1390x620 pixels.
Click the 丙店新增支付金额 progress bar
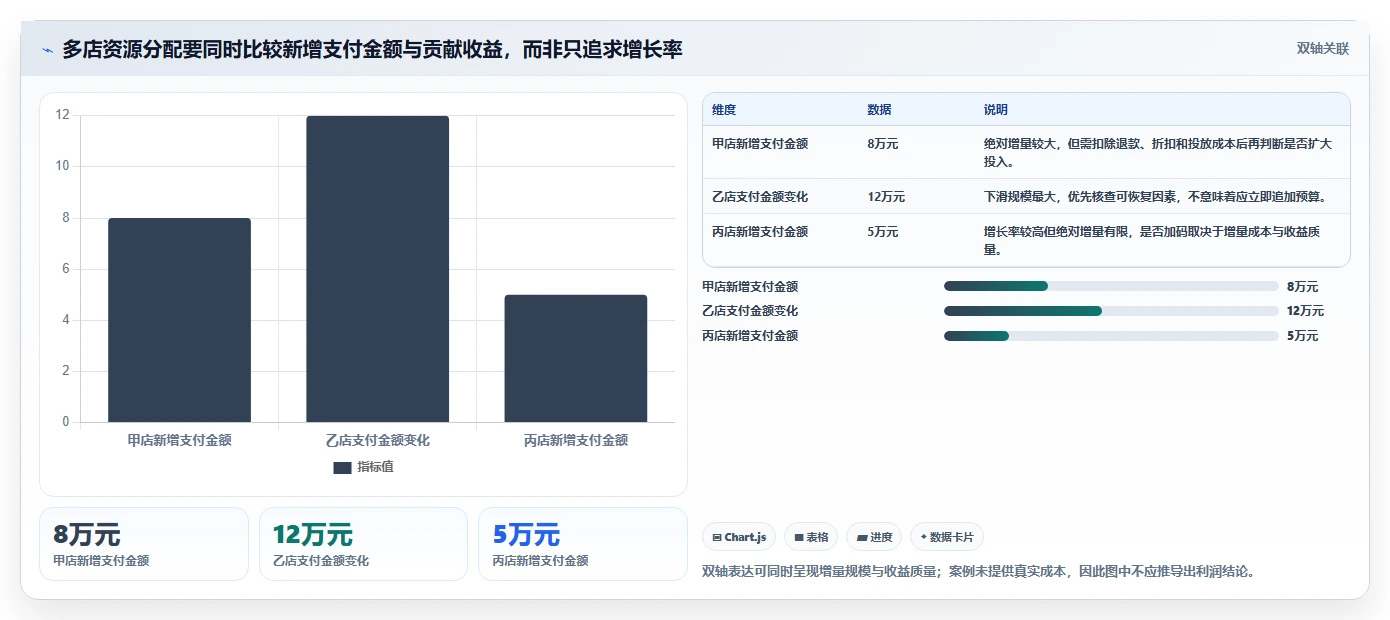click(x=1111, y=336)
